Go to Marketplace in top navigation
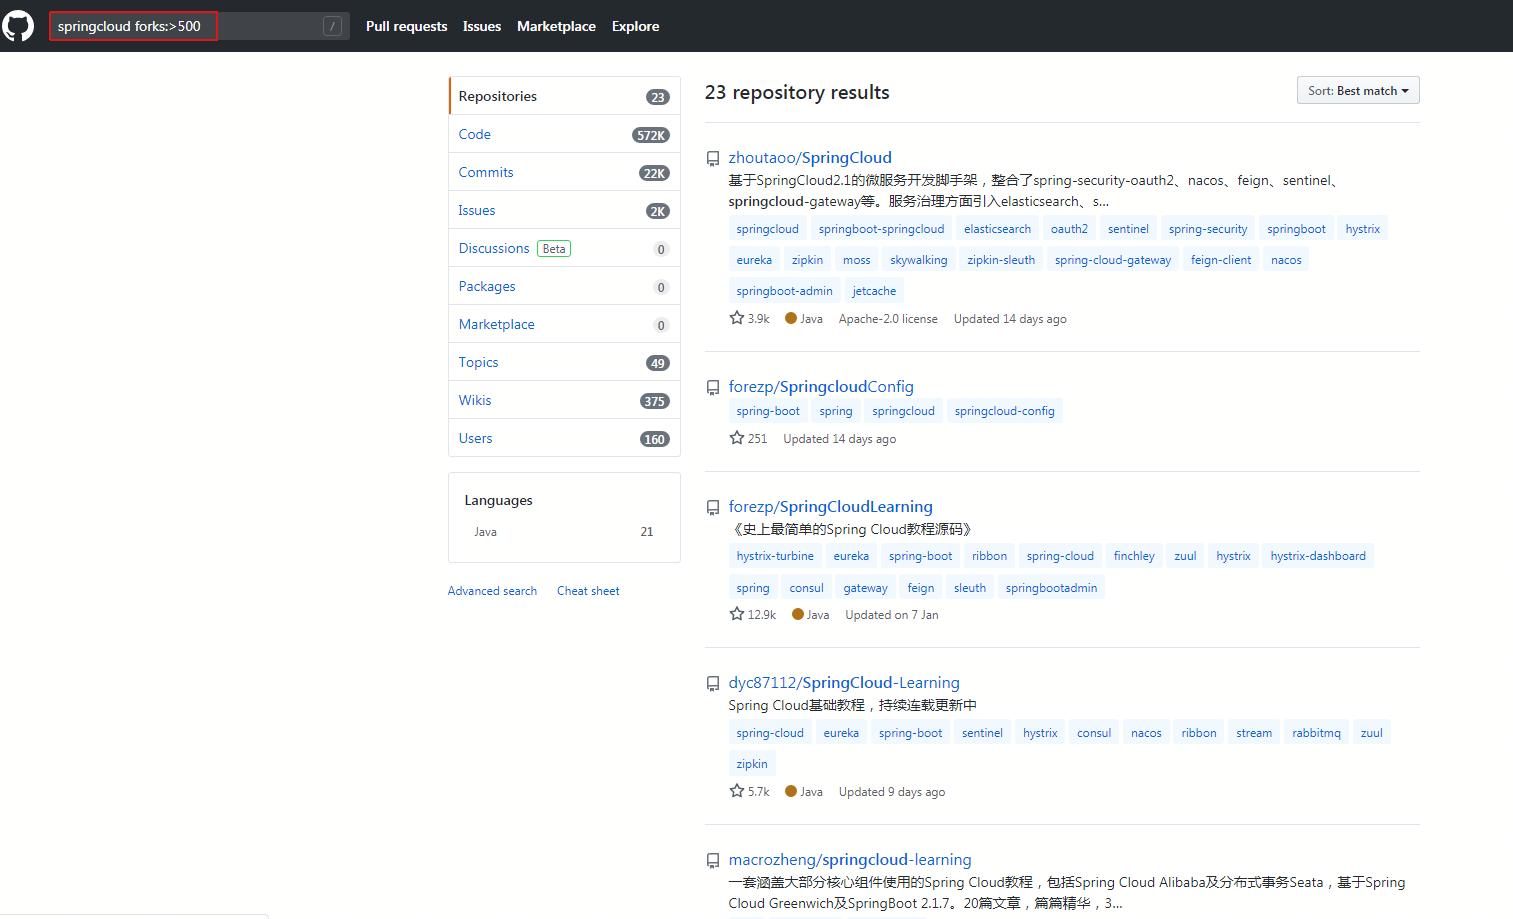The image size is (1513, 919). click(556, 26)
